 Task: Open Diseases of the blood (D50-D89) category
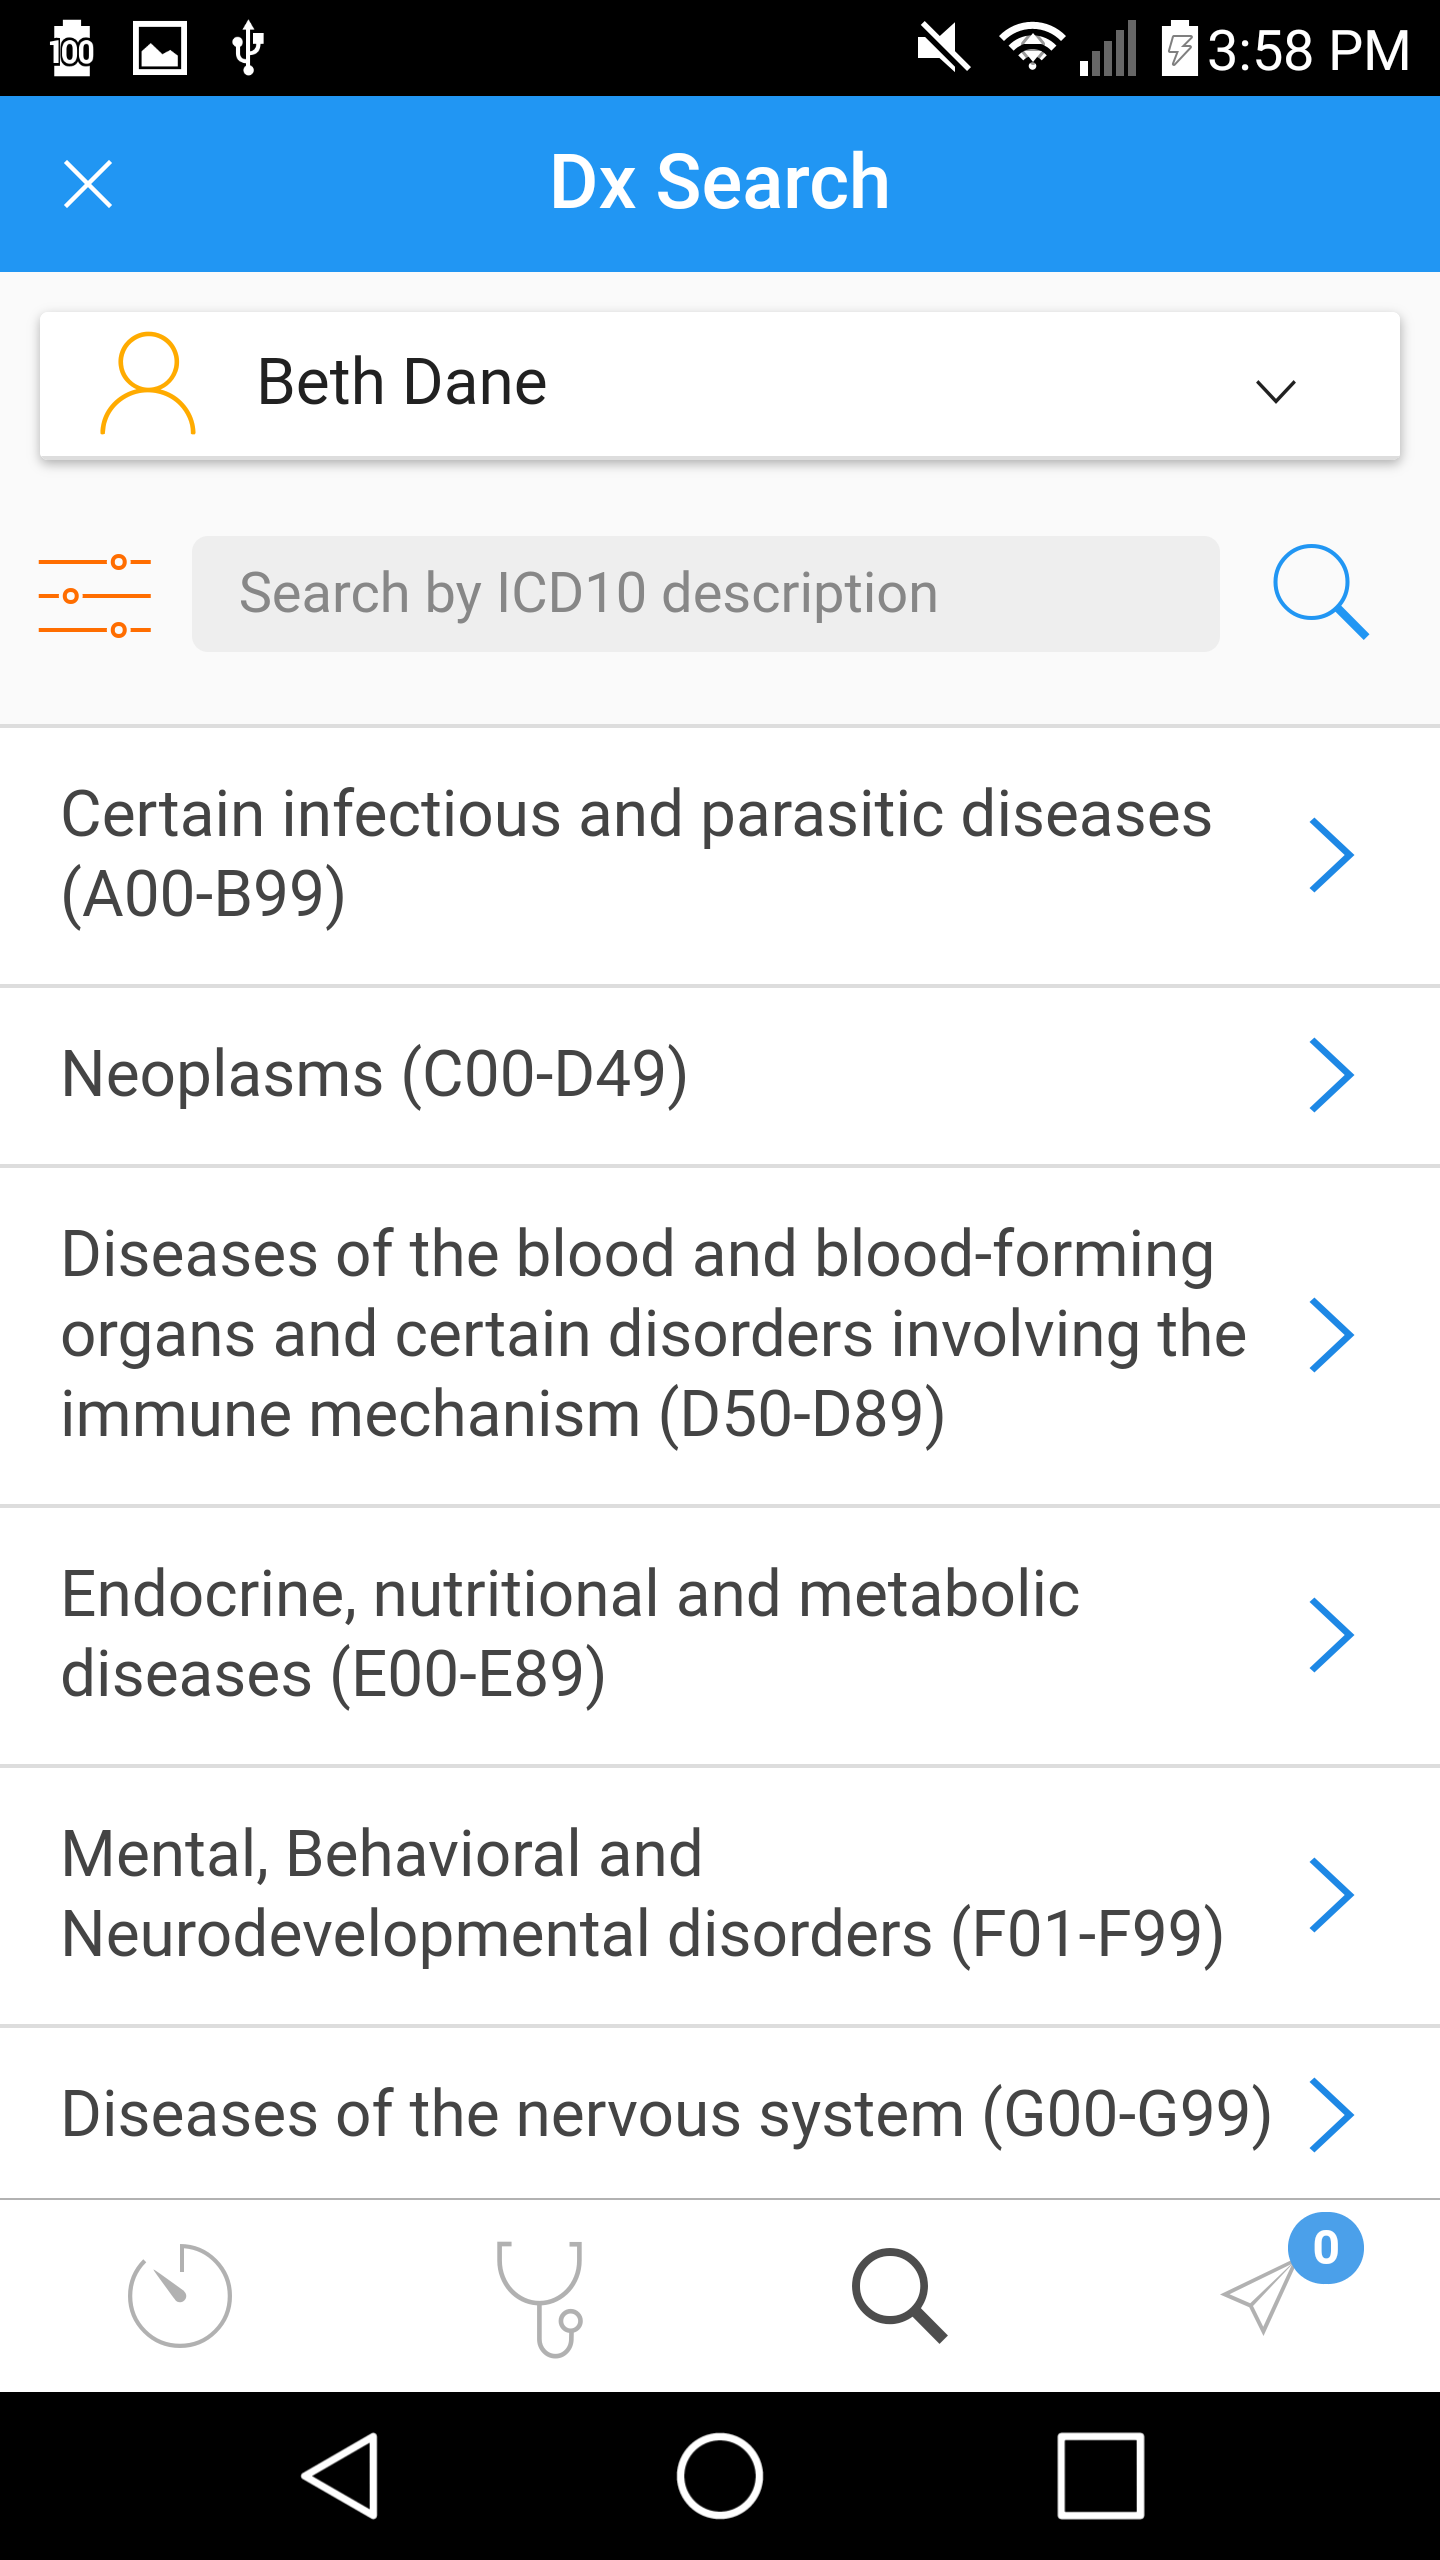click(720, 1336)
